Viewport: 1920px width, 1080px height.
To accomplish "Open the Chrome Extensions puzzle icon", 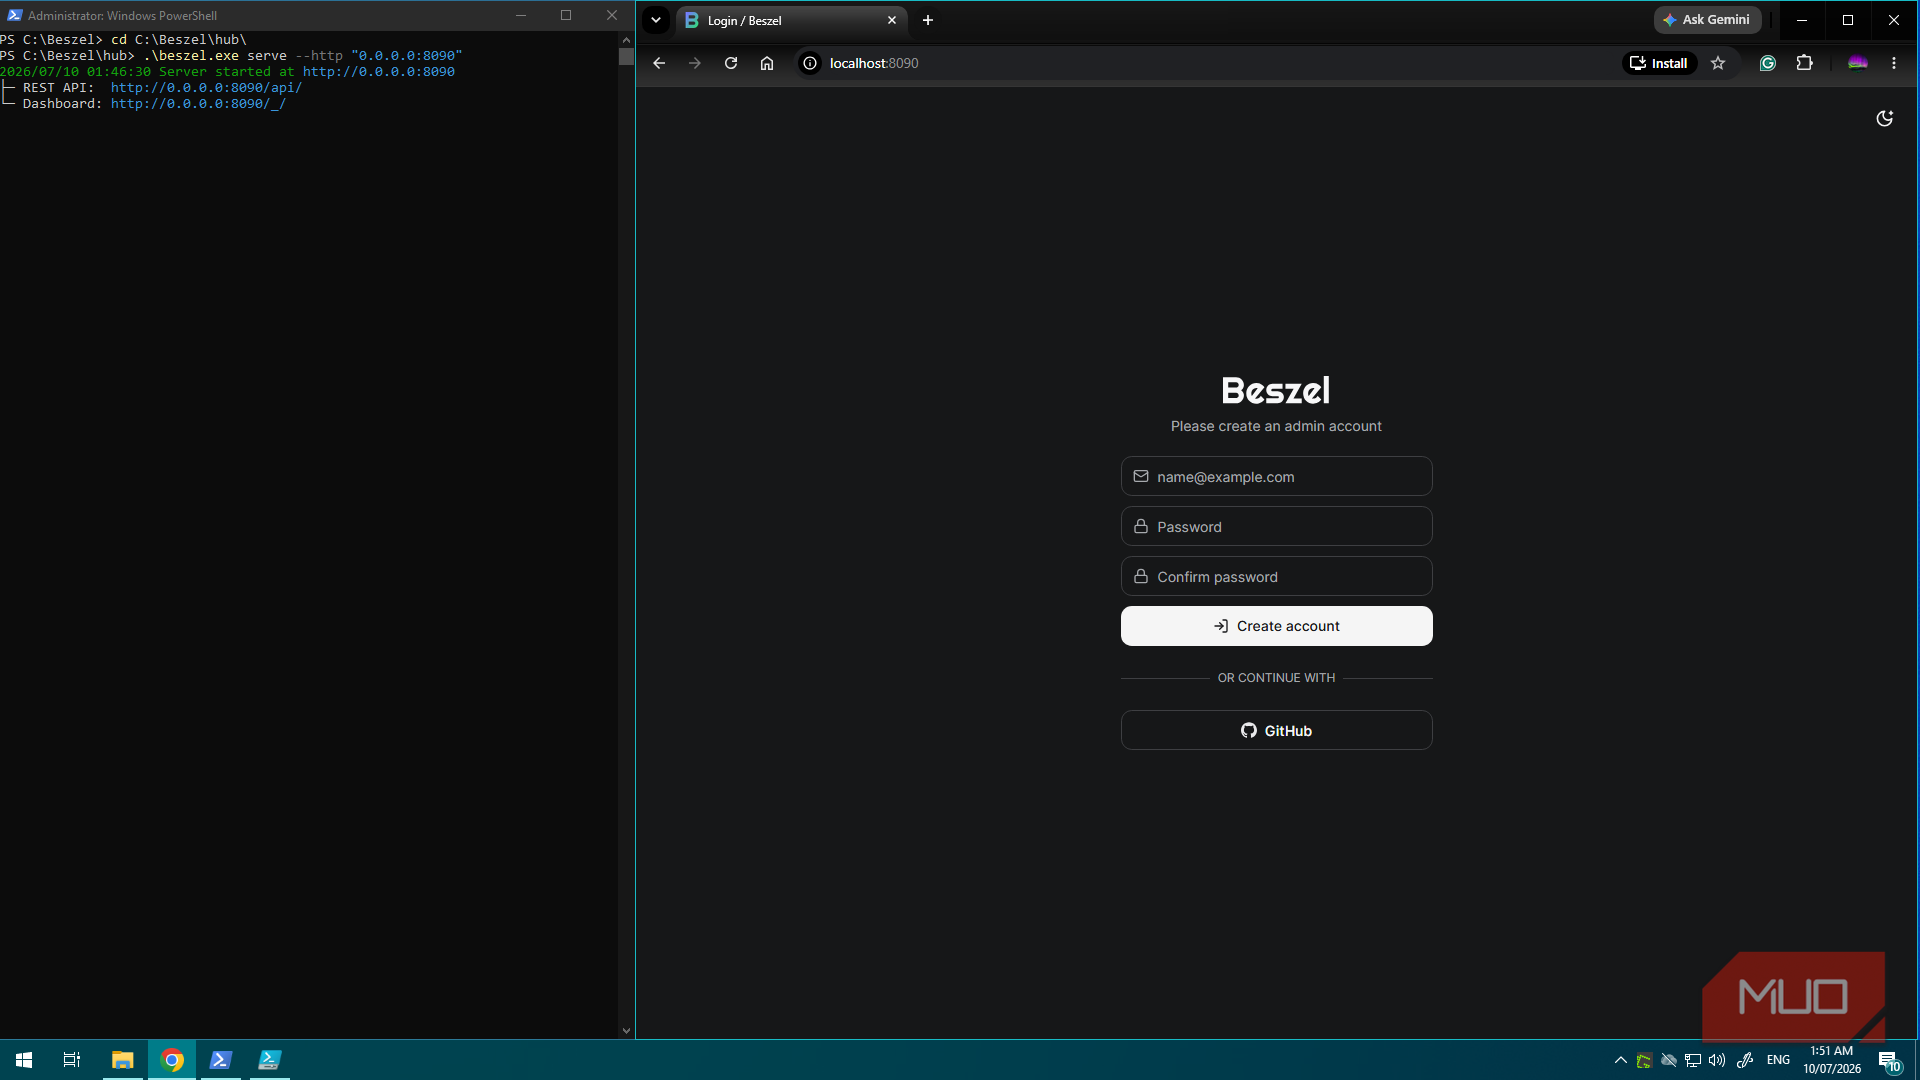I will pos(1804,63).
